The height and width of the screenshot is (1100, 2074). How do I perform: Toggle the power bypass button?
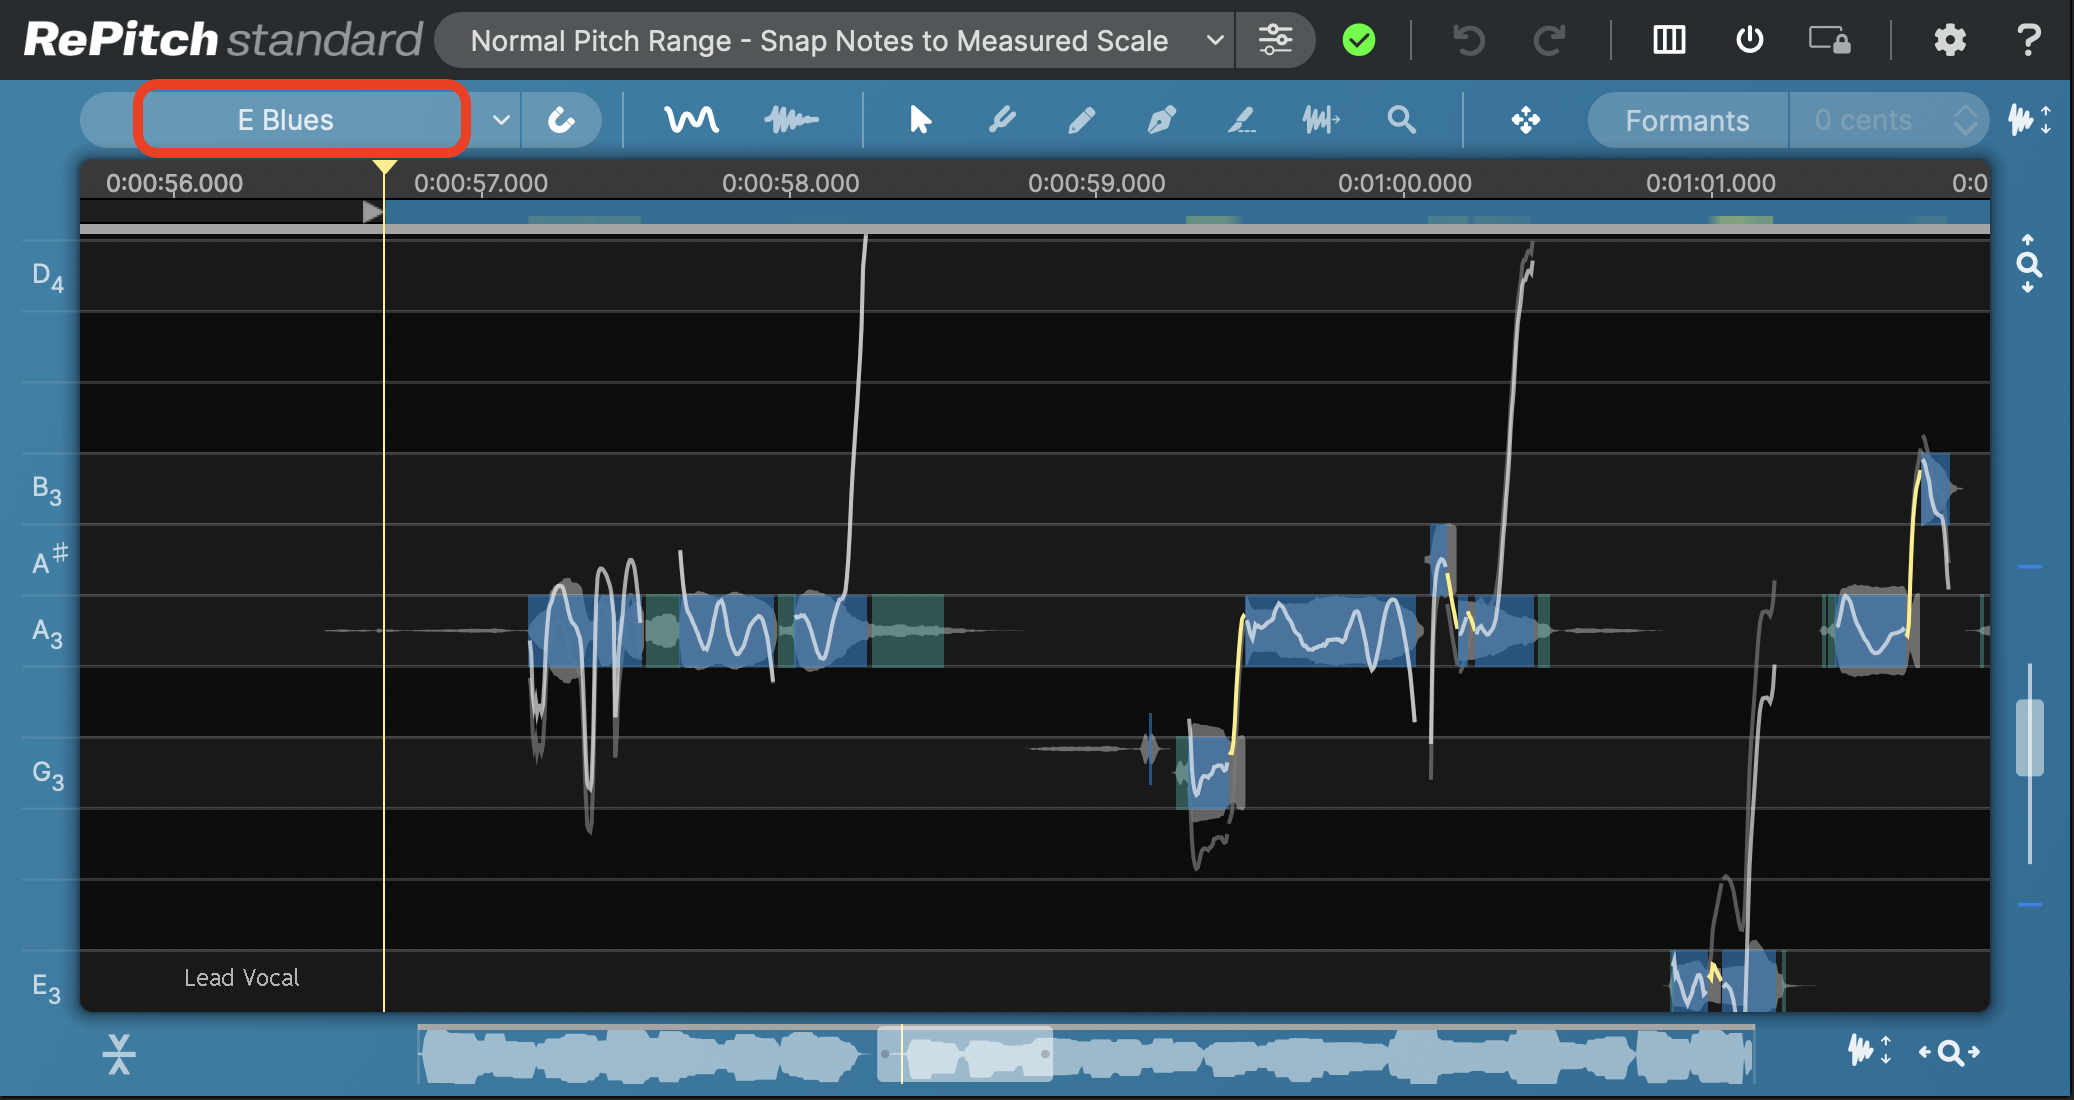point(1749,40)
